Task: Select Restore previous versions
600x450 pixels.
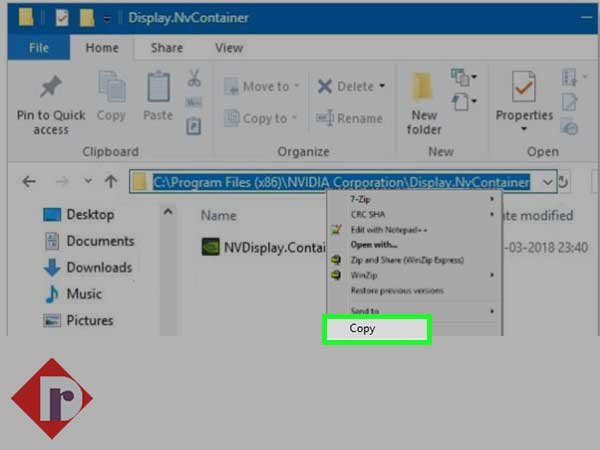Action: [x=414, y=290]
